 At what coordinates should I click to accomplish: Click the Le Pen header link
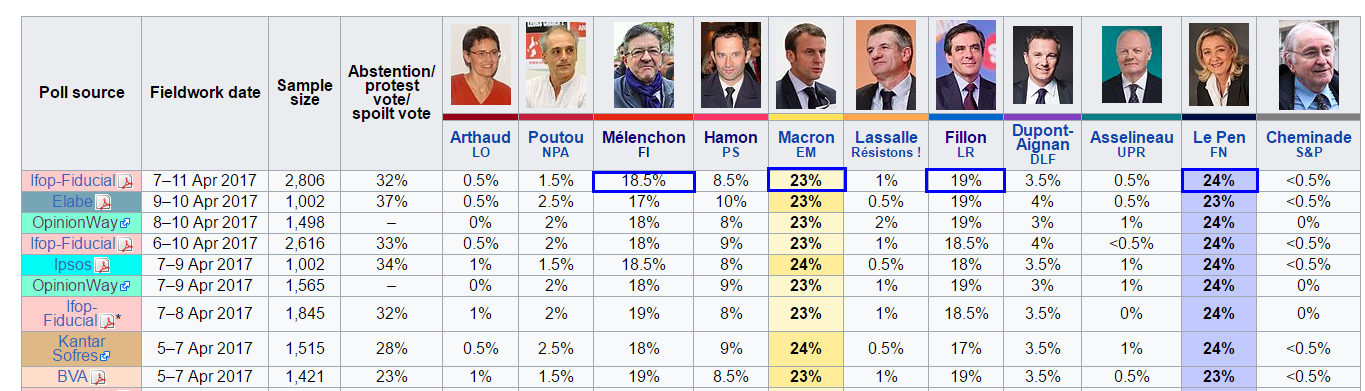pyautogui.click(x=1218, y=137)
